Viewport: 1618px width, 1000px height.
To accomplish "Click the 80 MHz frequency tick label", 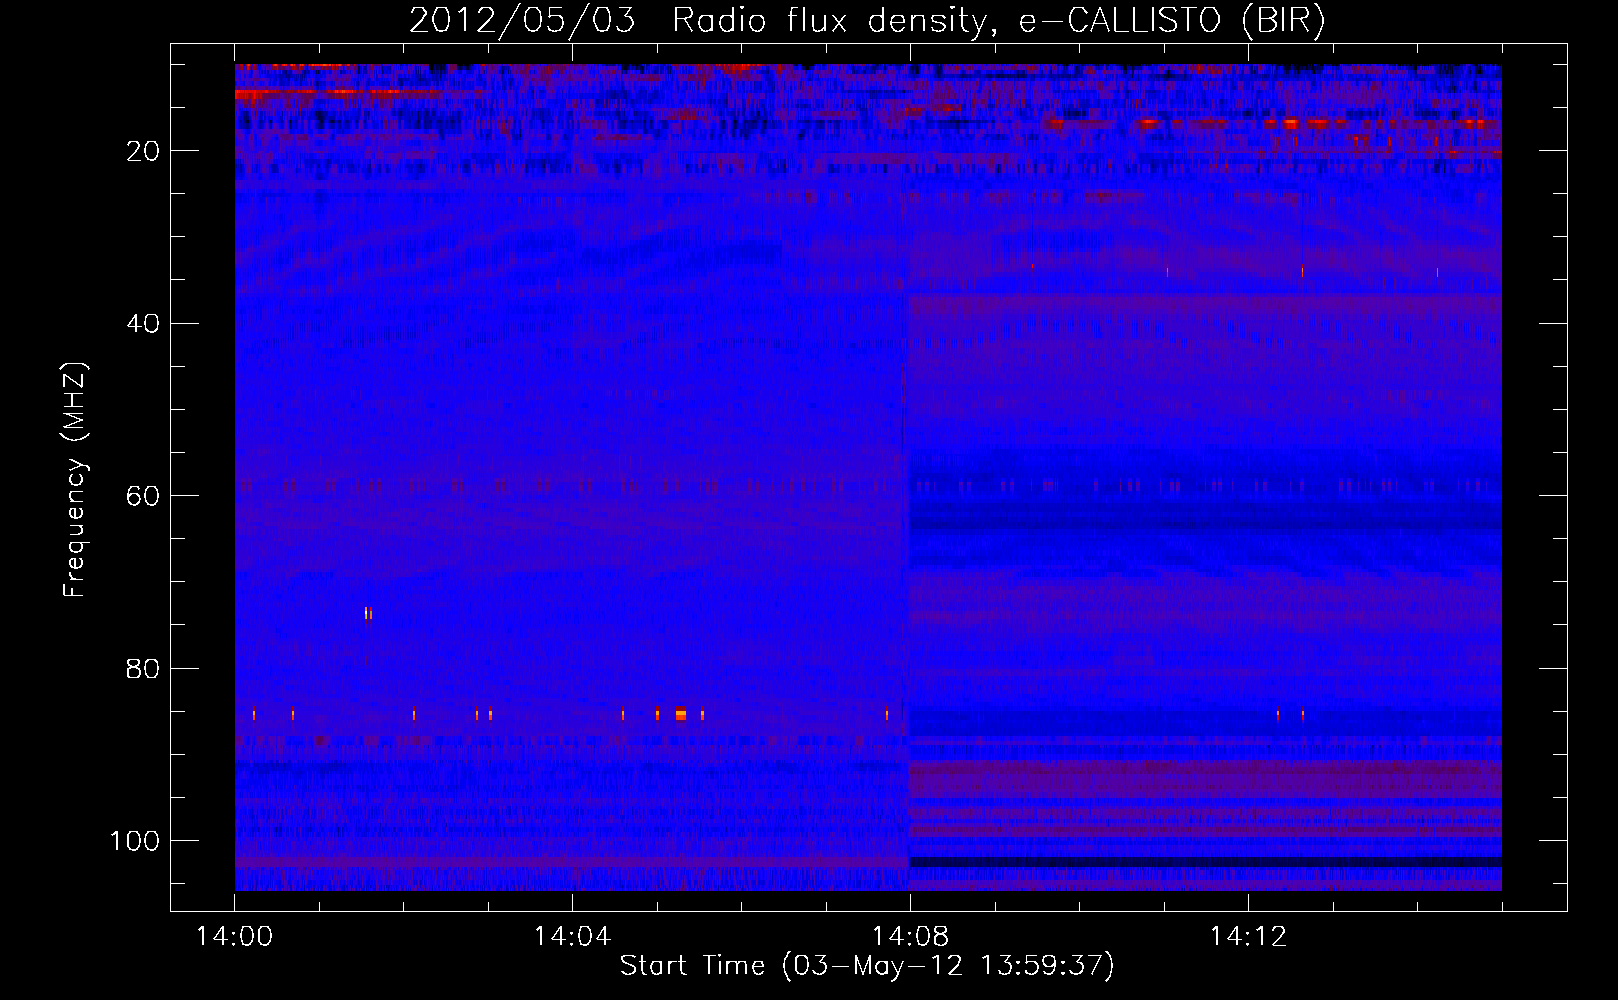I will pos(143,669).
